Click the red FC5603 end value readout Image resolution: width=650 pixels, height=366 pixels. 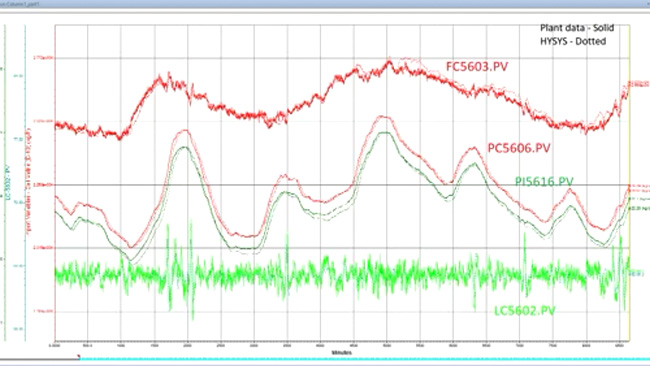coord(639,84)
